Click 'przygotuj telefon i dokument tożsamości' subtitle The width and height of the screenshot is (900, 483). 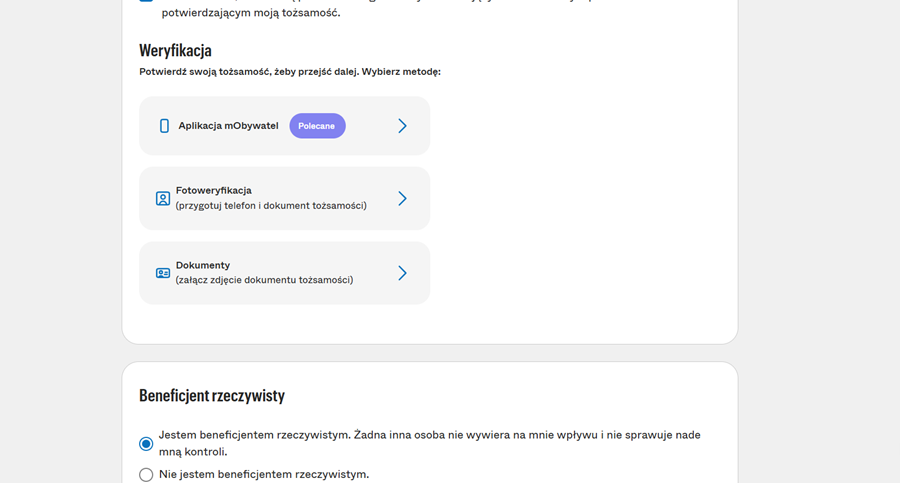pyautogui.click(x=271, y=206)
